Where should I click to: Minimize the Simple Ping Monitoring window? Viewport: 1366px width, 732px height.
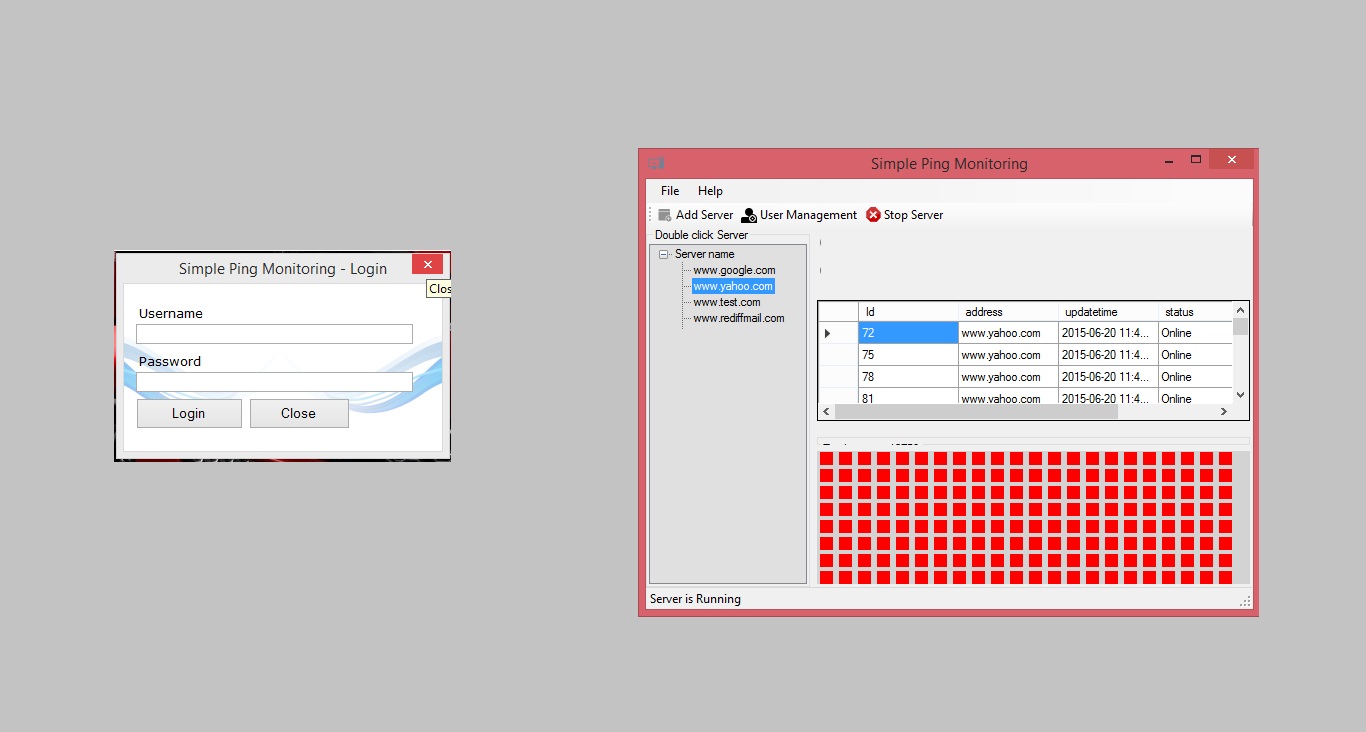tap(1169, 160)
